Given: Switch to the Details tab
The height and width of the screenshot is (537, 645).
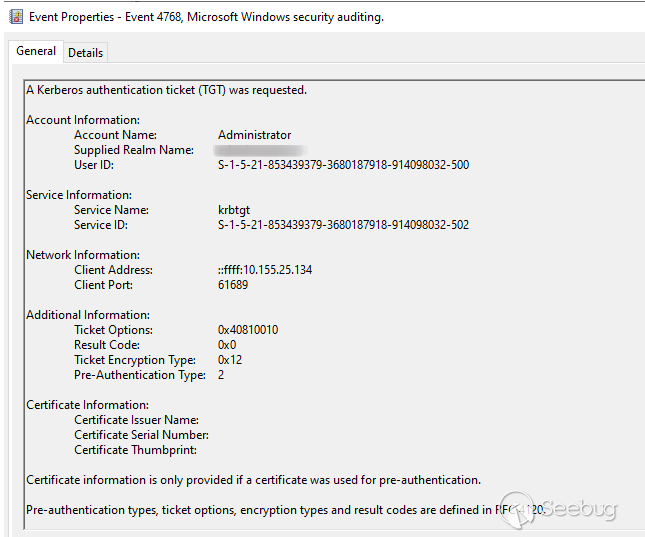Looking at the screenshot, I should click(85, 52).
